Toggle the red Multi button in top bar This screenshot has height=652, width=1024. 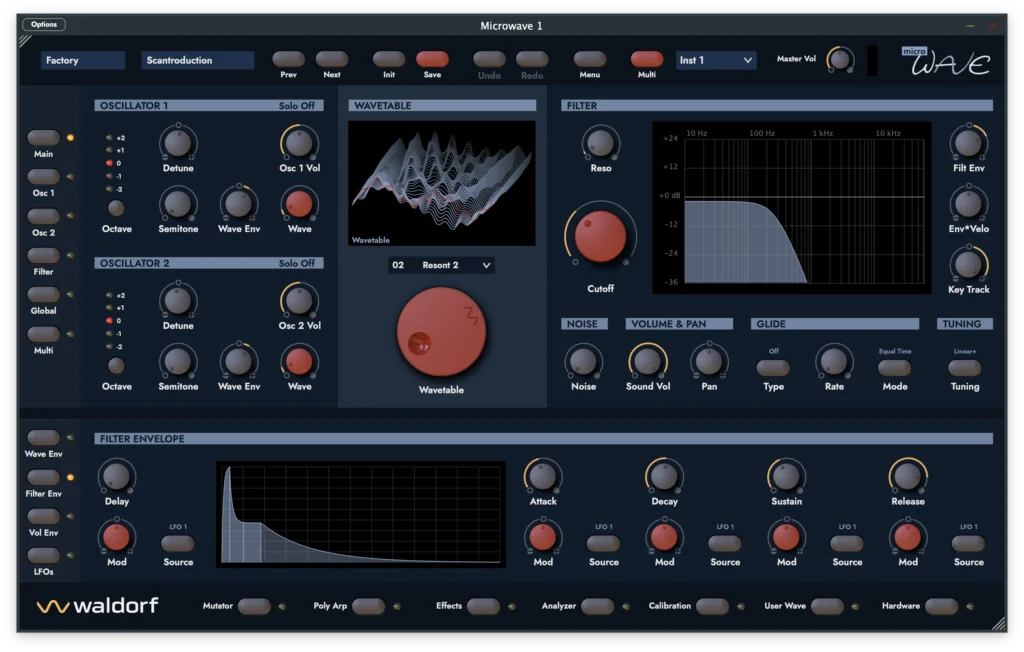(x=647, y=59)
